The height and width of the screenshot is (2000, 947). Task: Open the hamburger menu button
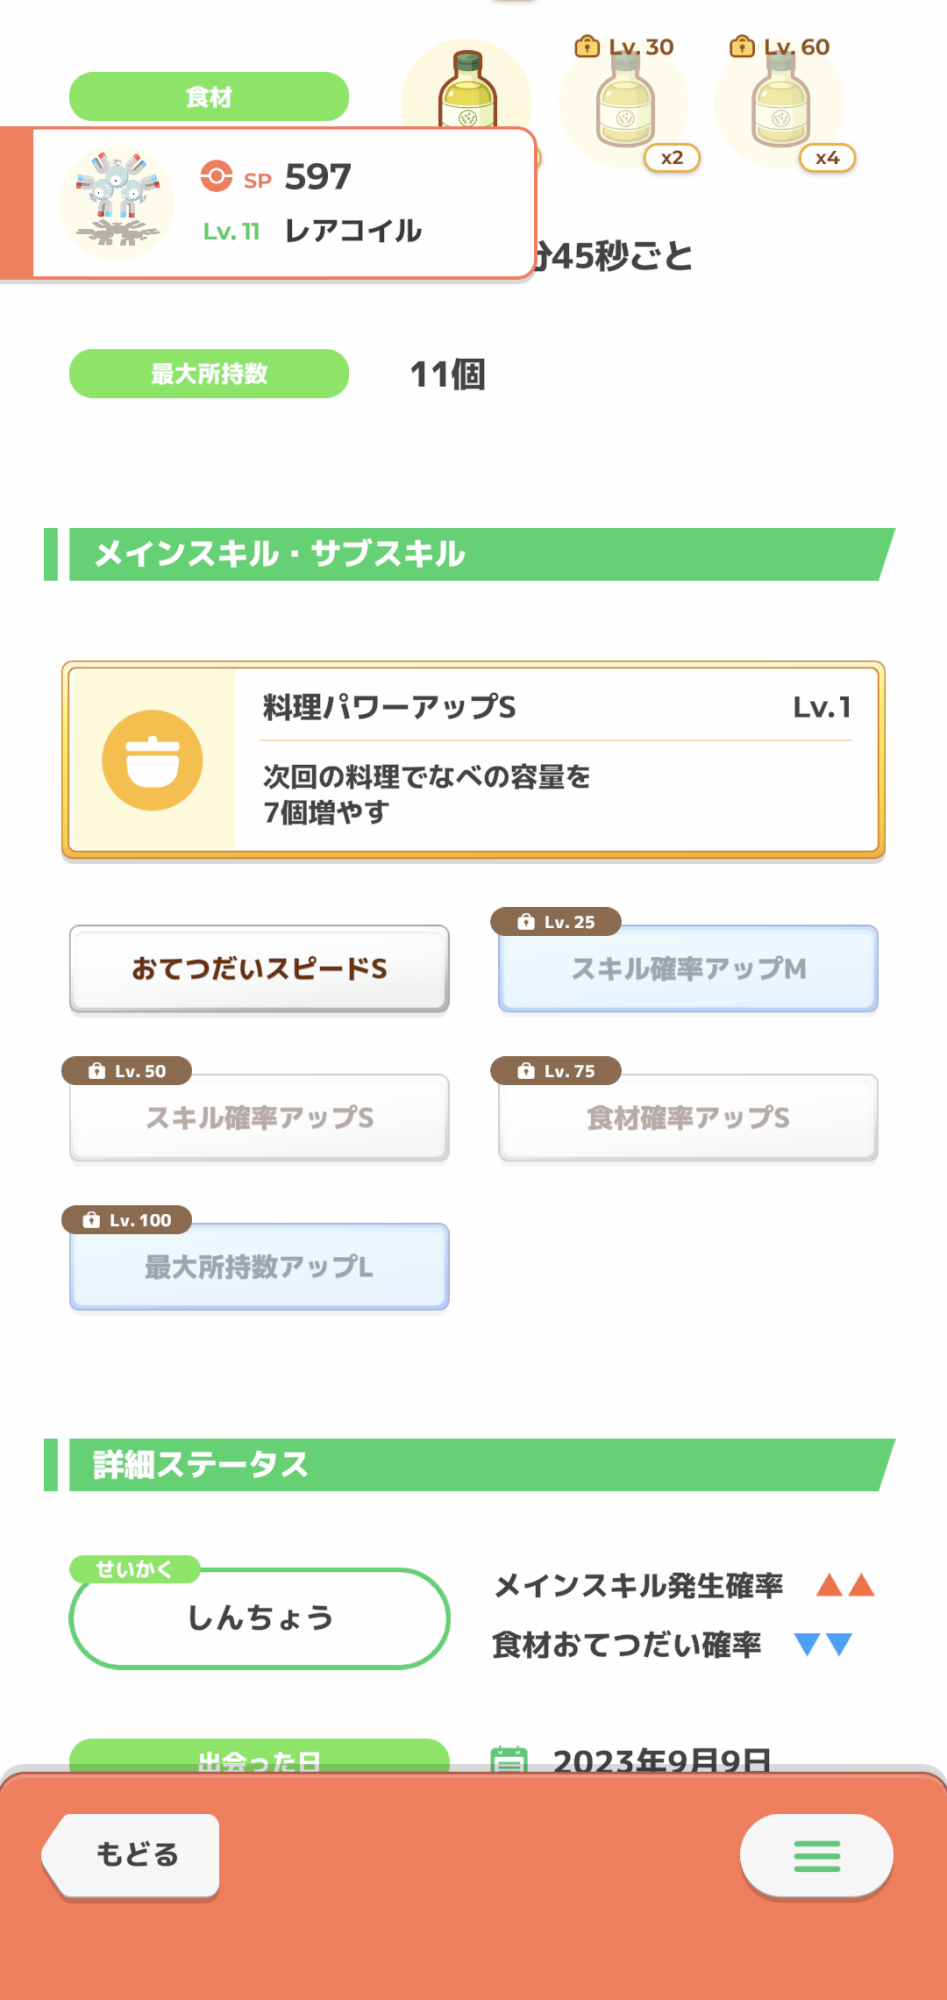coord(816,1855)
